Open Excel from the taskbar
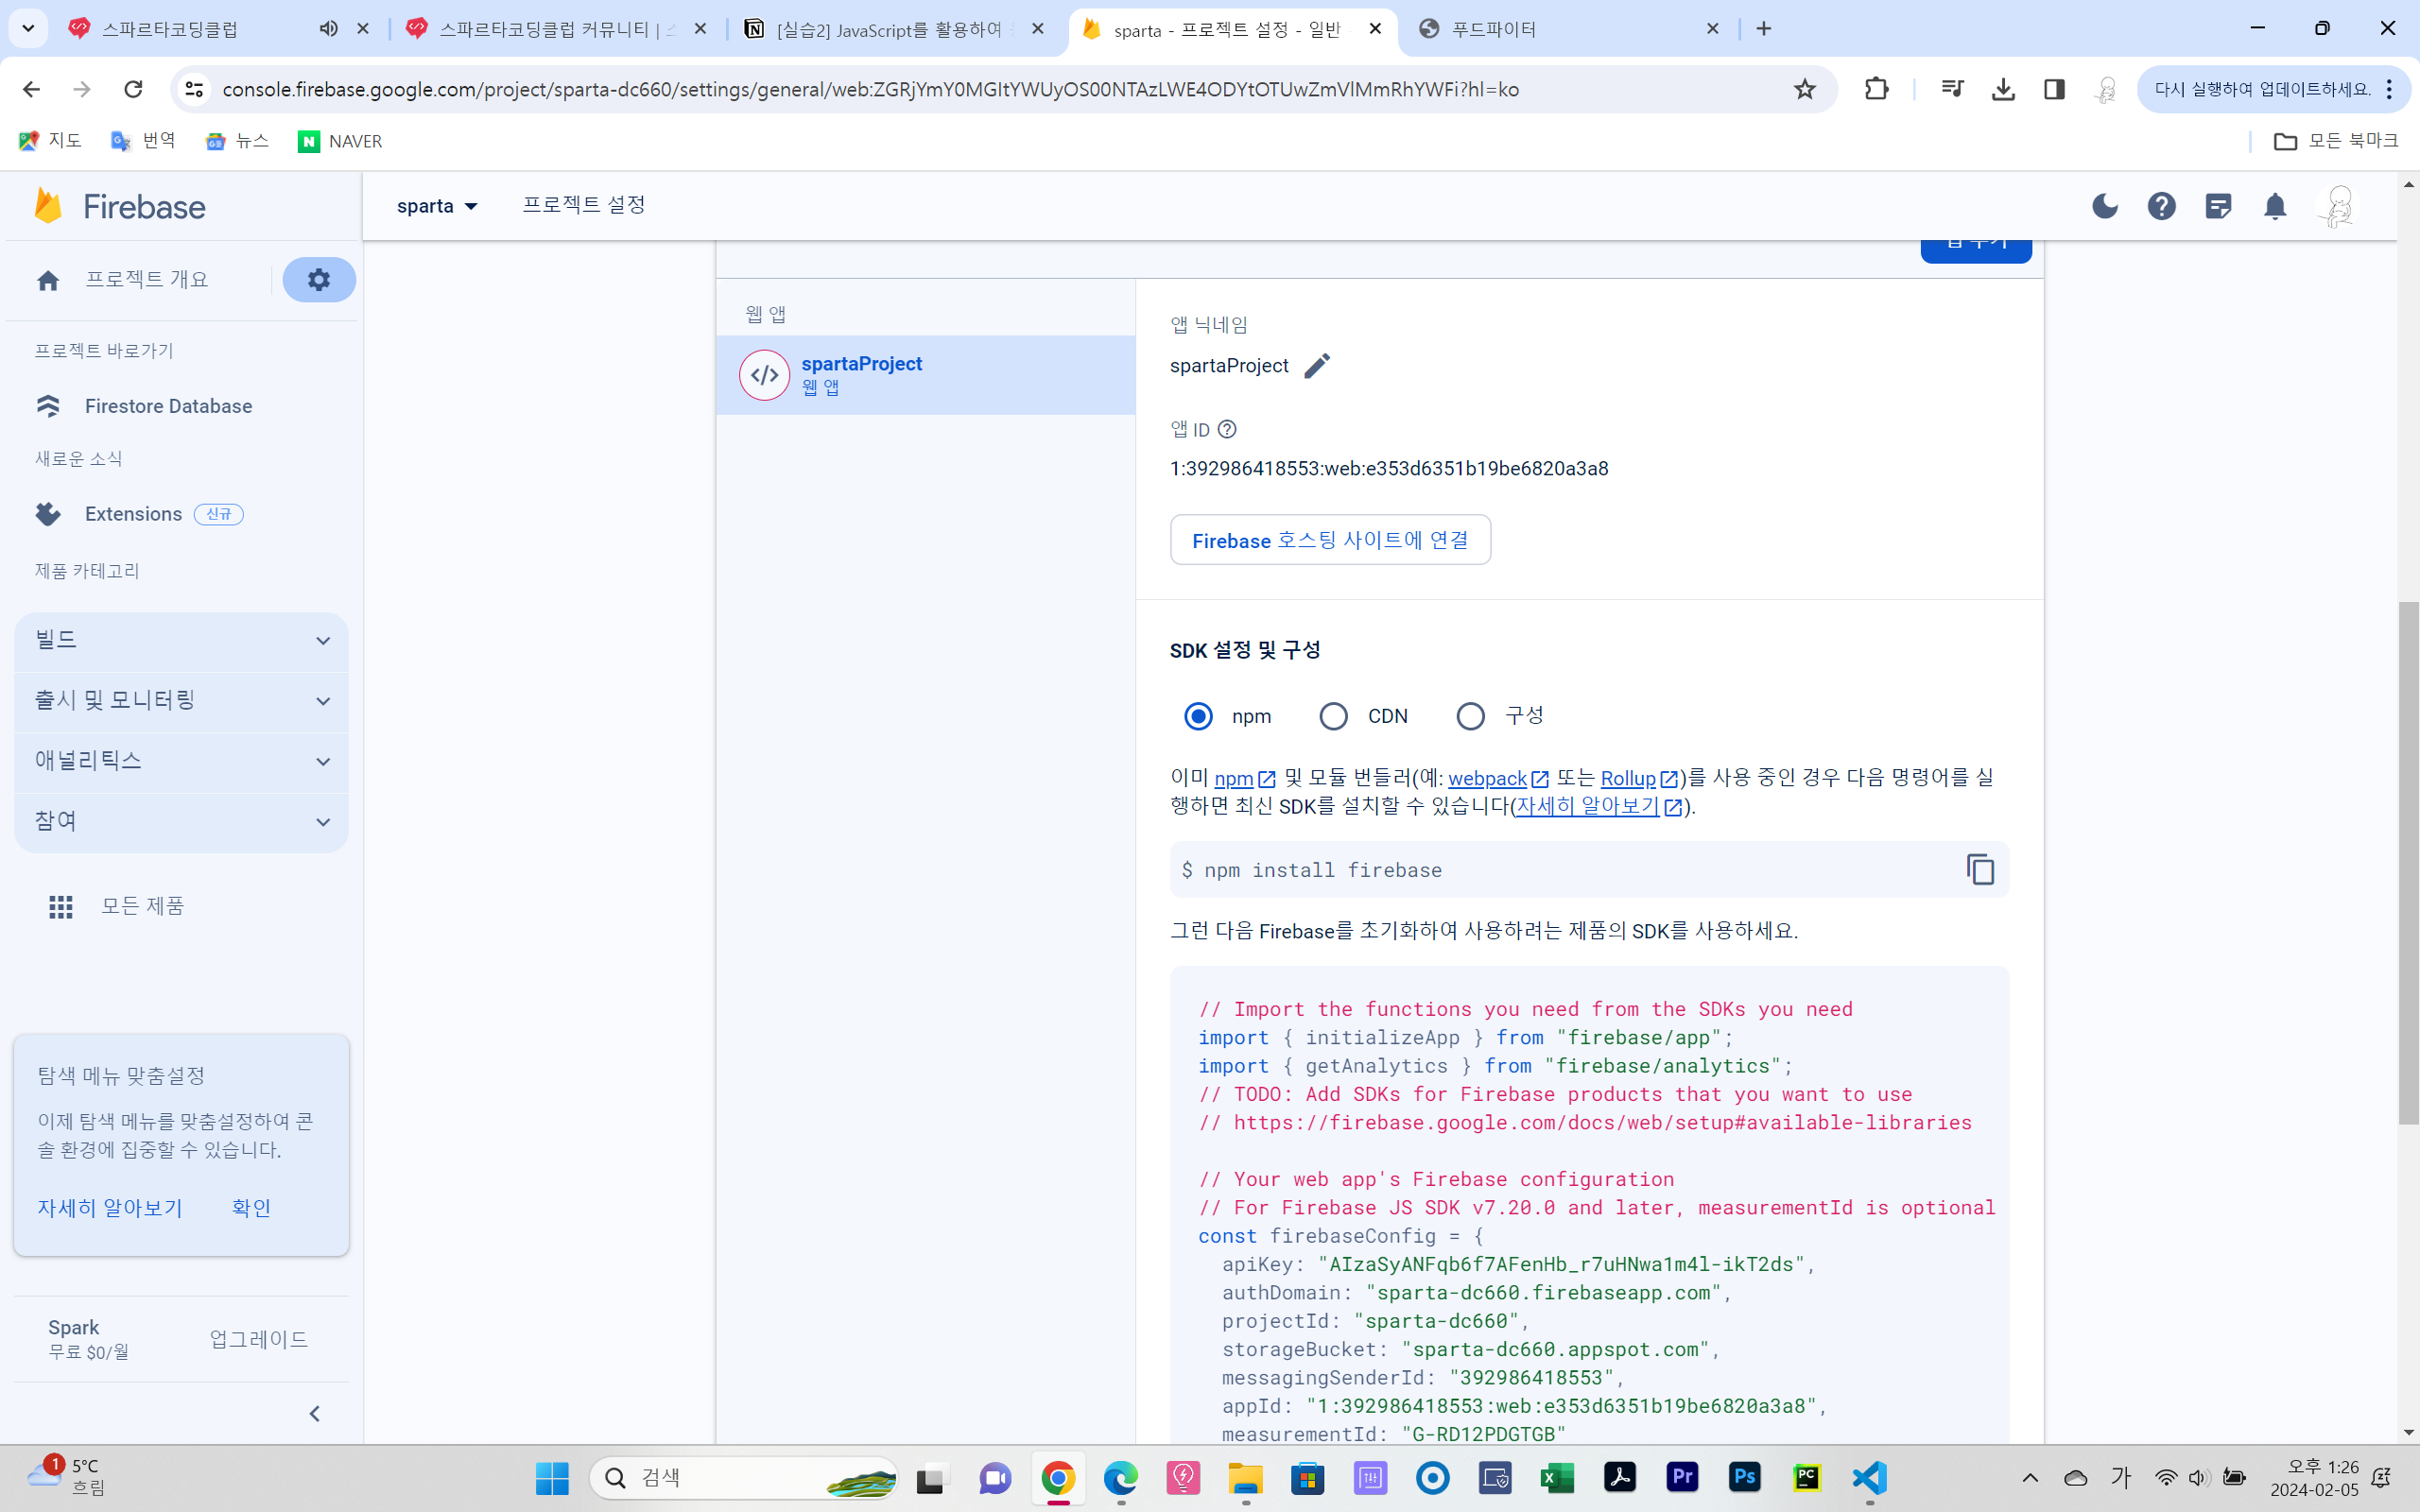 [1557, 1478]
